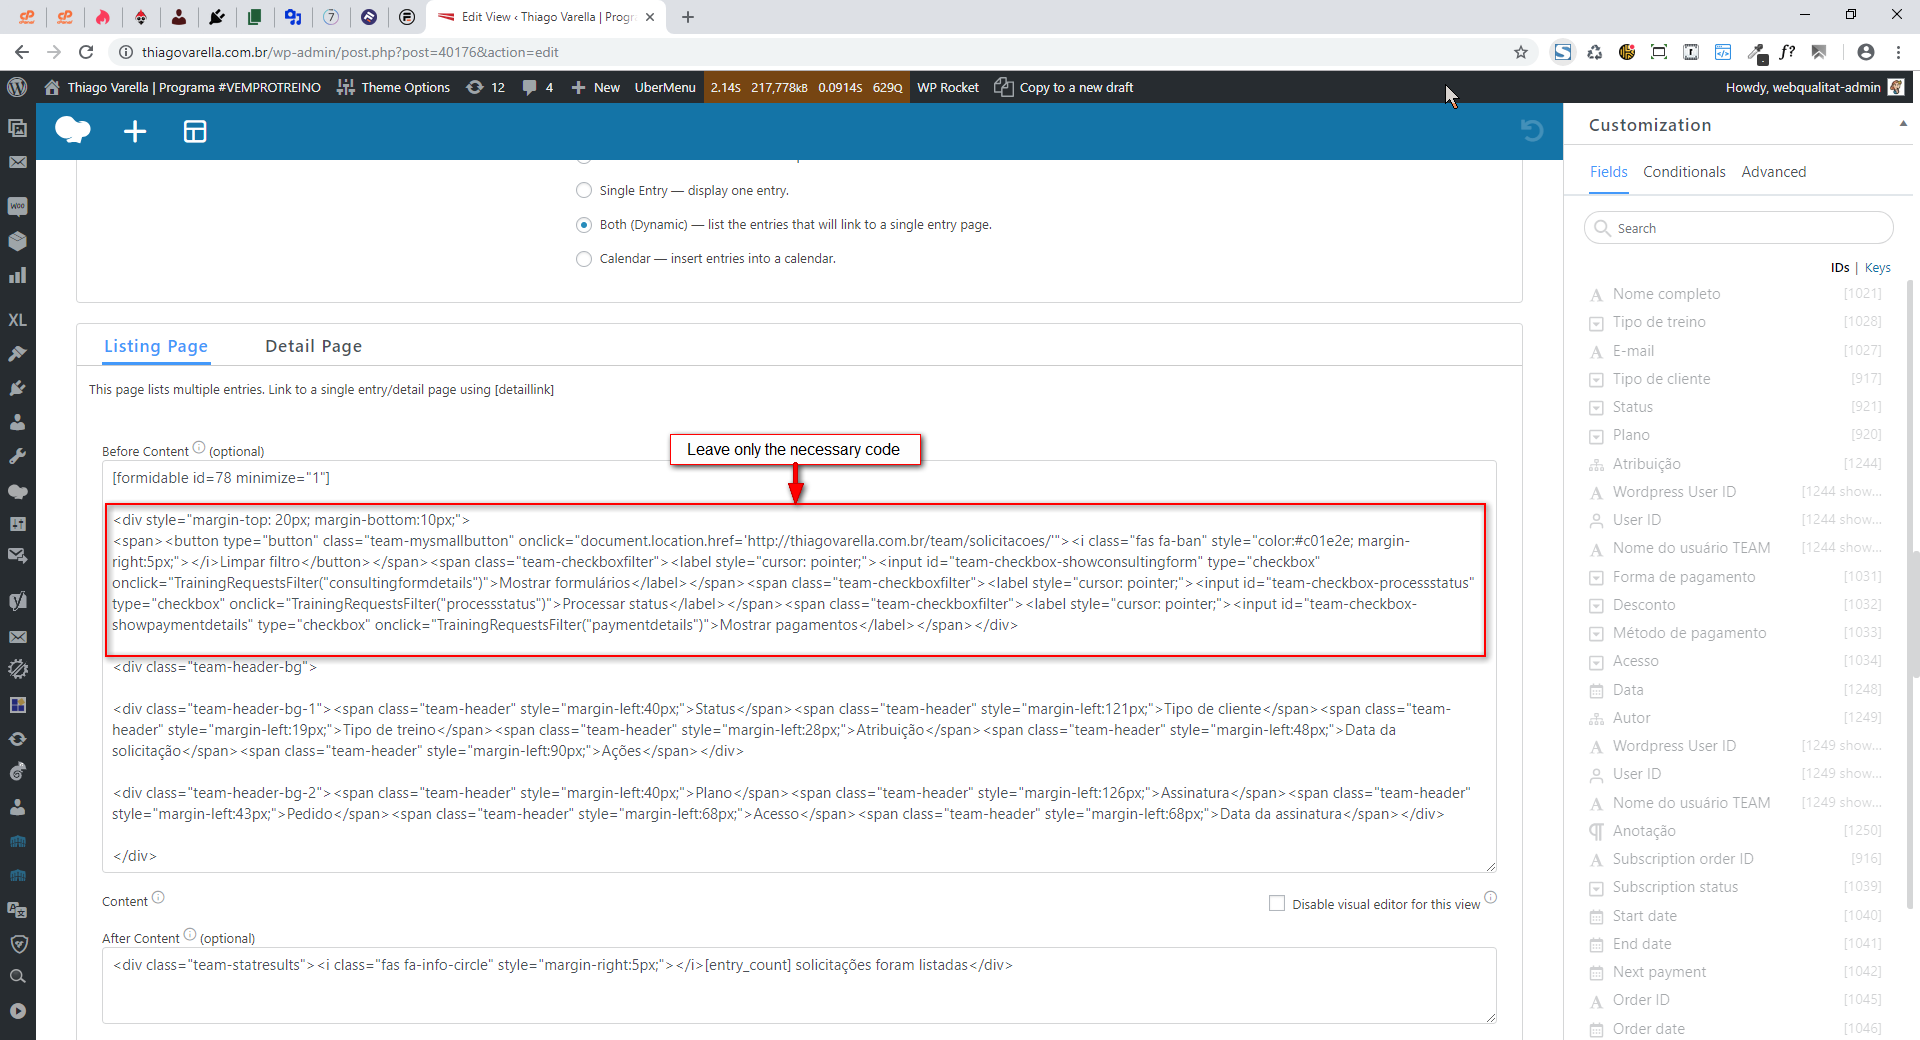The height and width of the screenshot is (1040, 1920).
Task: Click the code snippet extension icon
Action: 1723,52
